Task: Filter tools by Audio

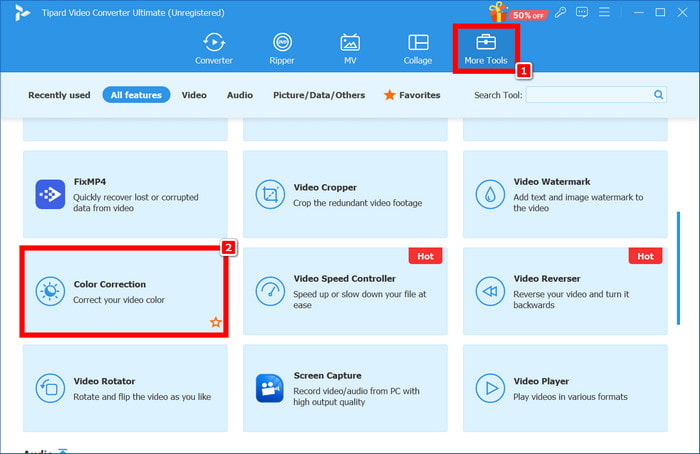Action: (240, 95)
